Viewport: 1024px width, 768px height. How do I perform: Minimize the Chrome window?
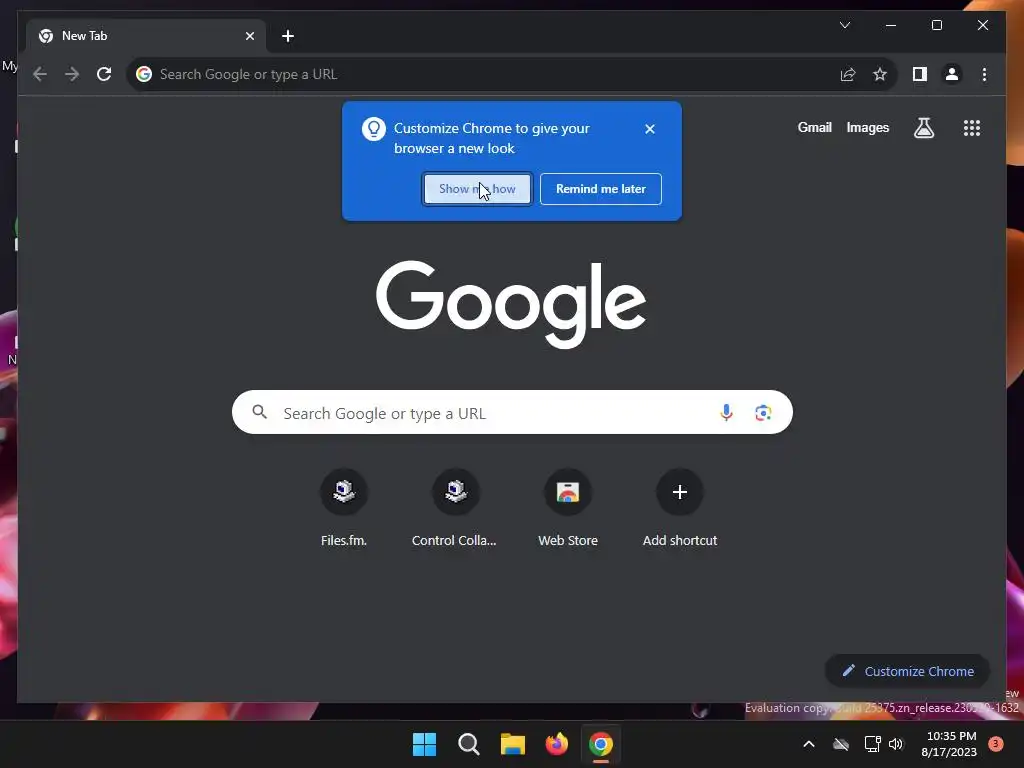(x=891, y=25)
